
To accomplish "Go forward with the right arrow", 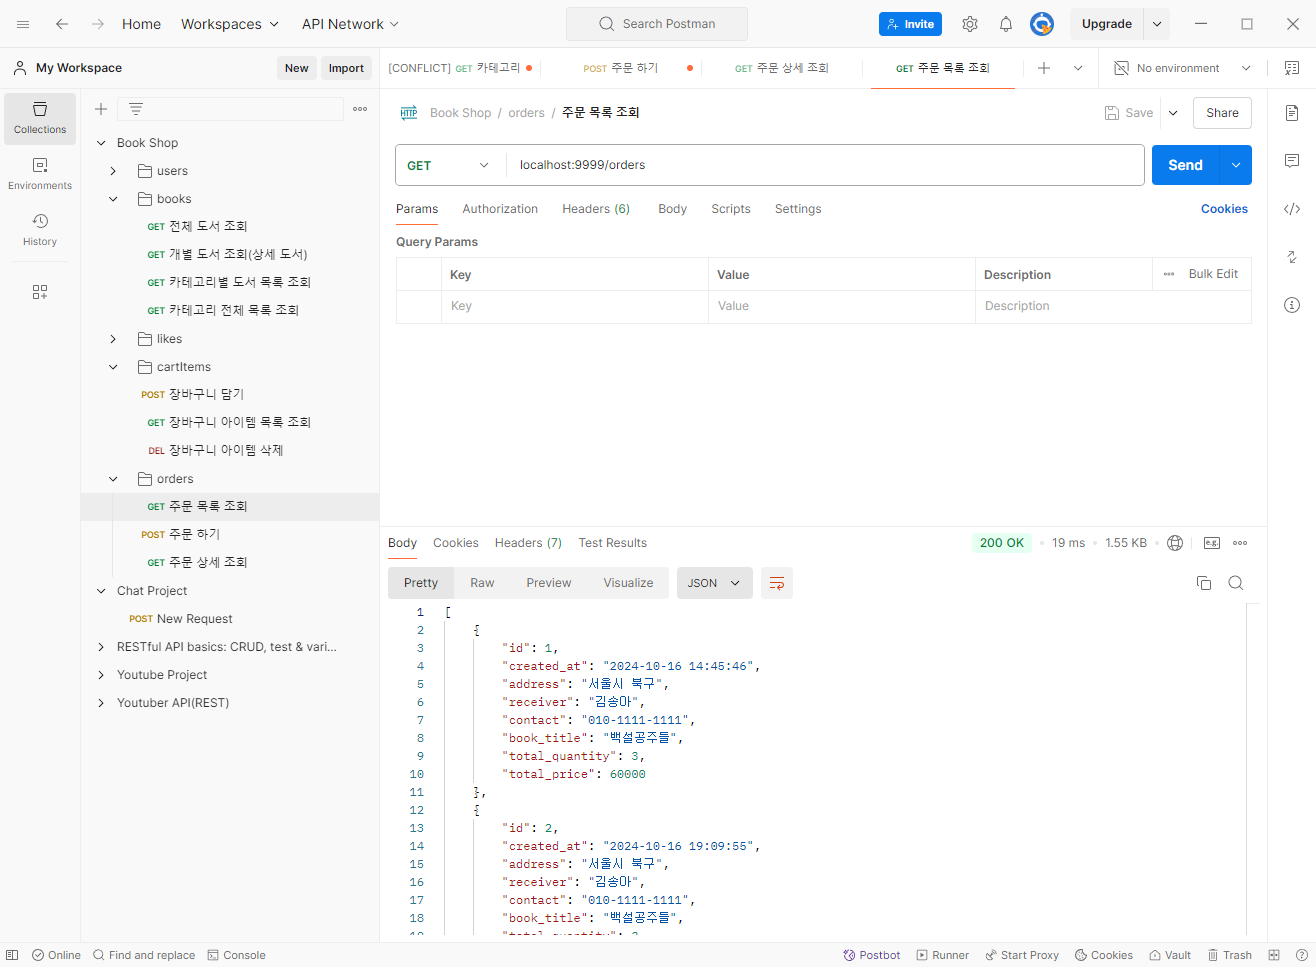I will (x=98, y=24).
